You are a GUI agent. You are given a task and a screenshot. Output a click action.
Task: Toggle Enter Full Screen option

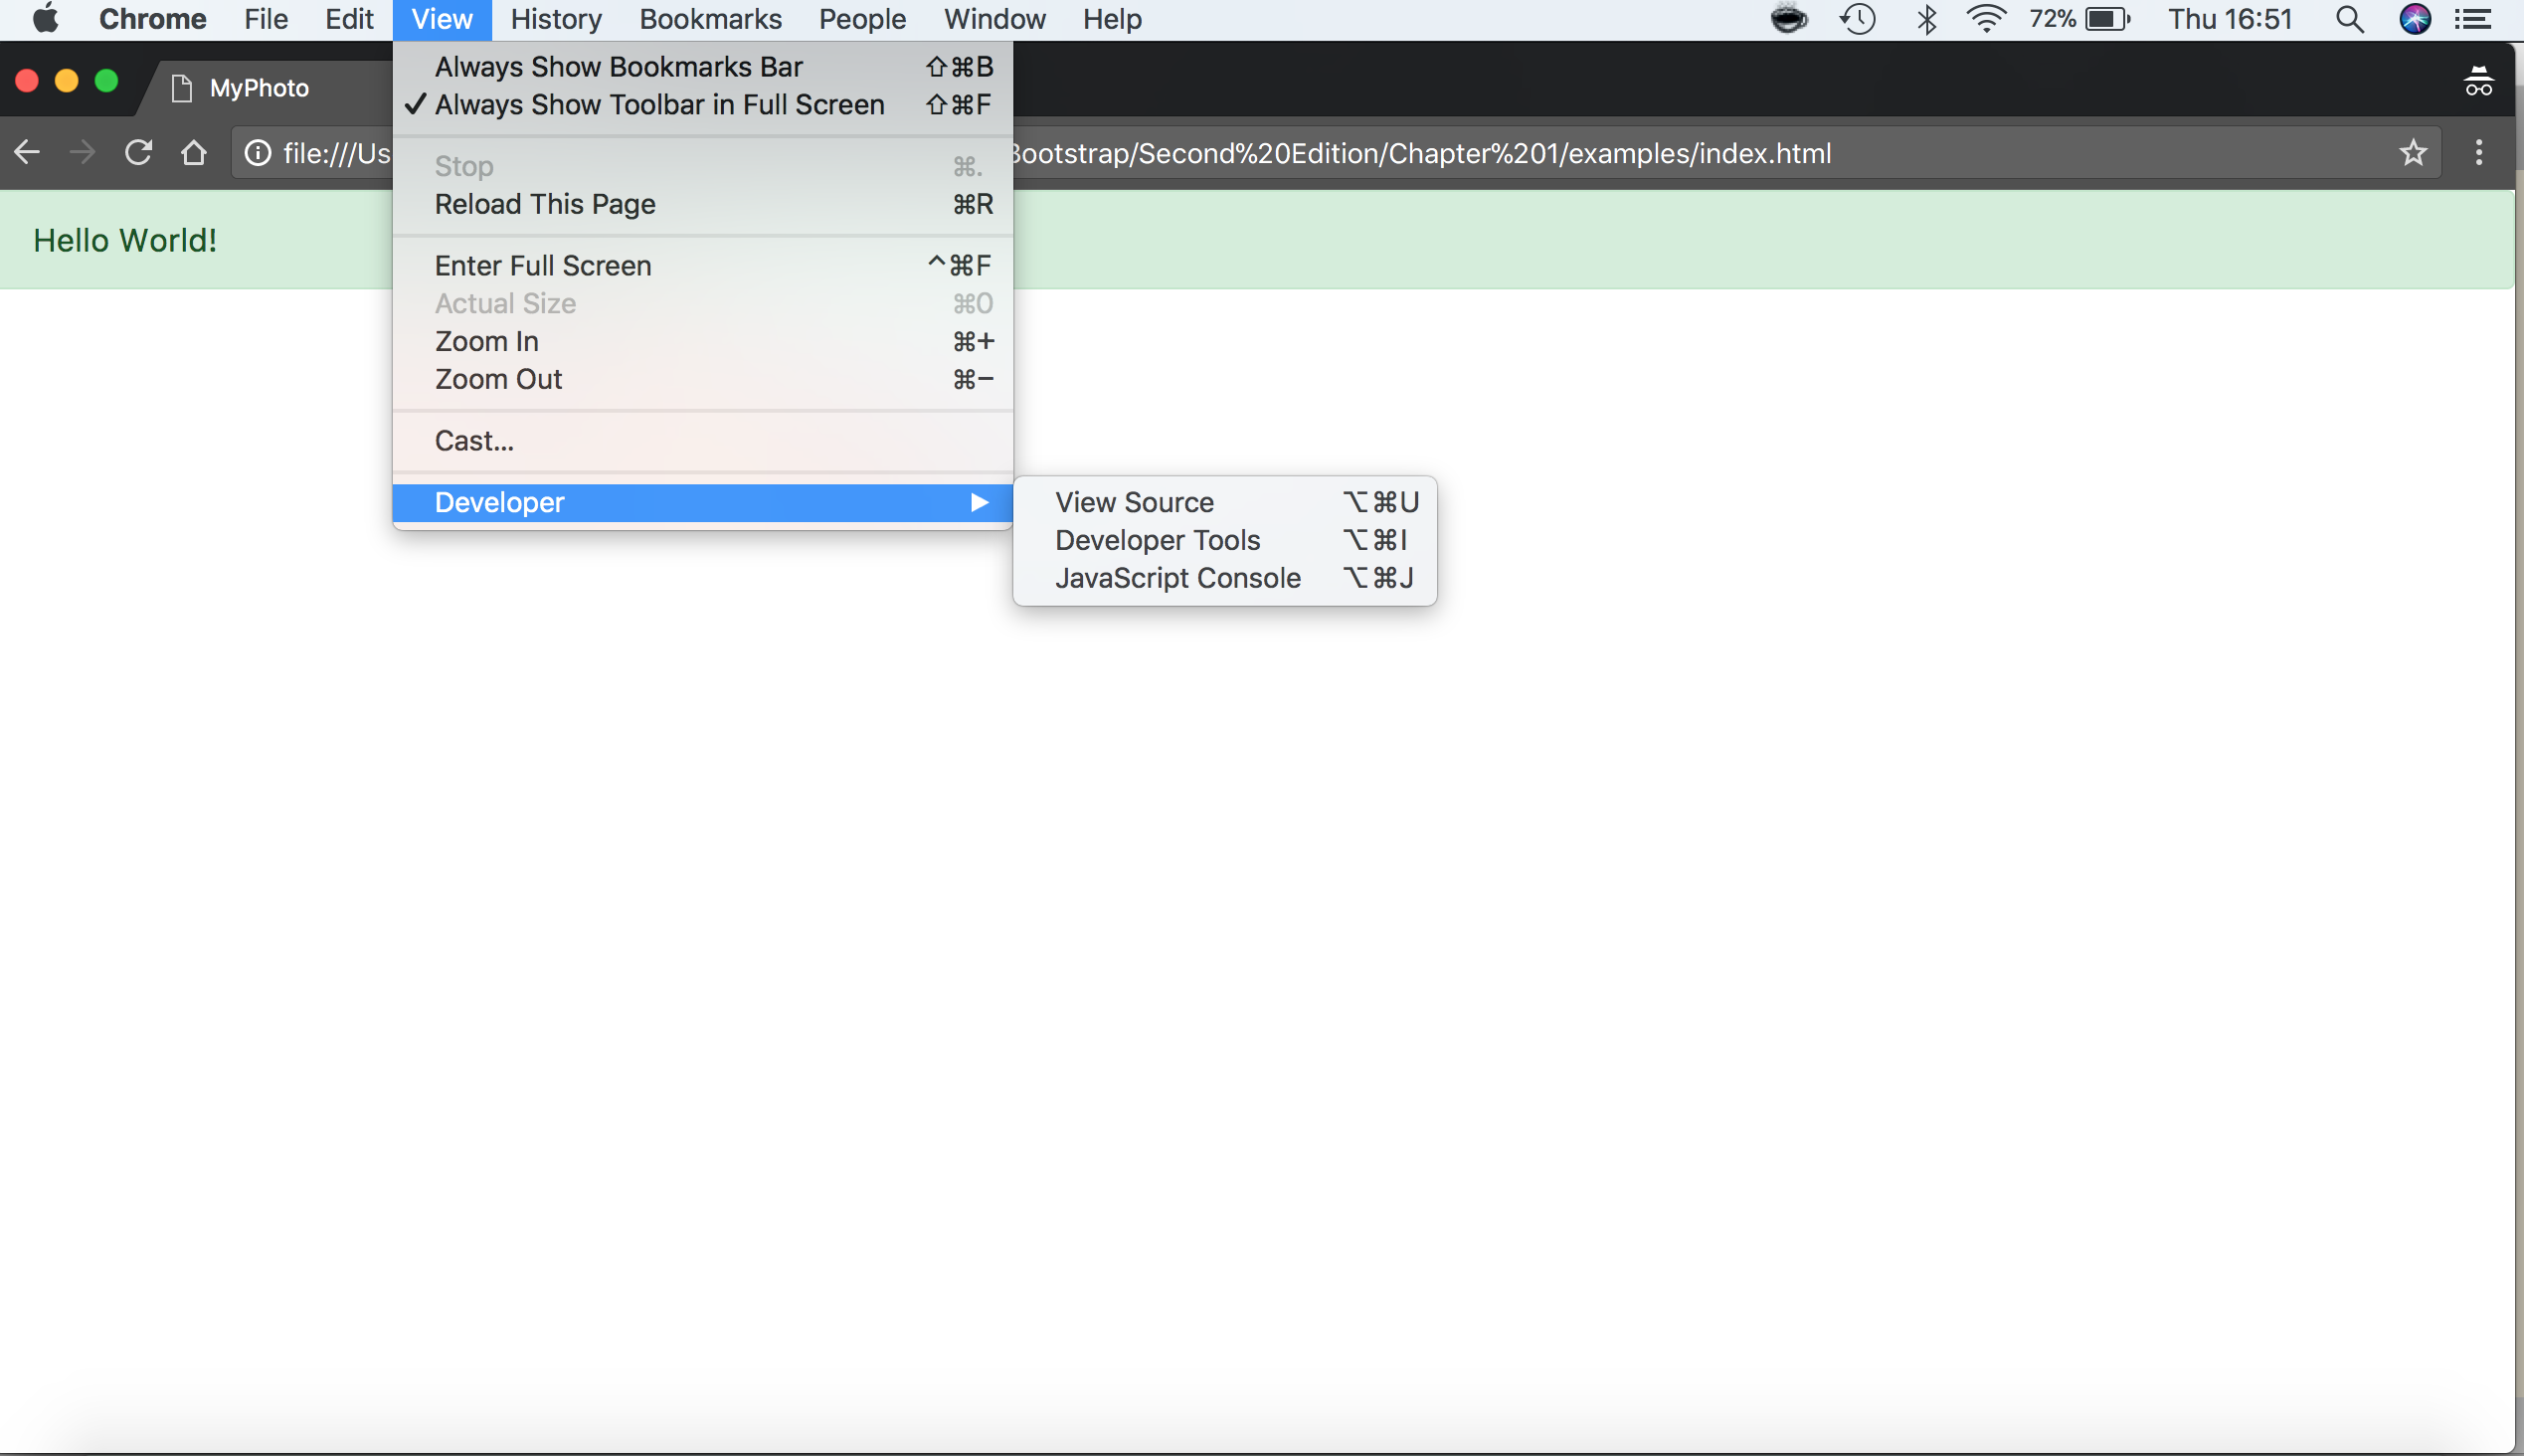point(543,265)
